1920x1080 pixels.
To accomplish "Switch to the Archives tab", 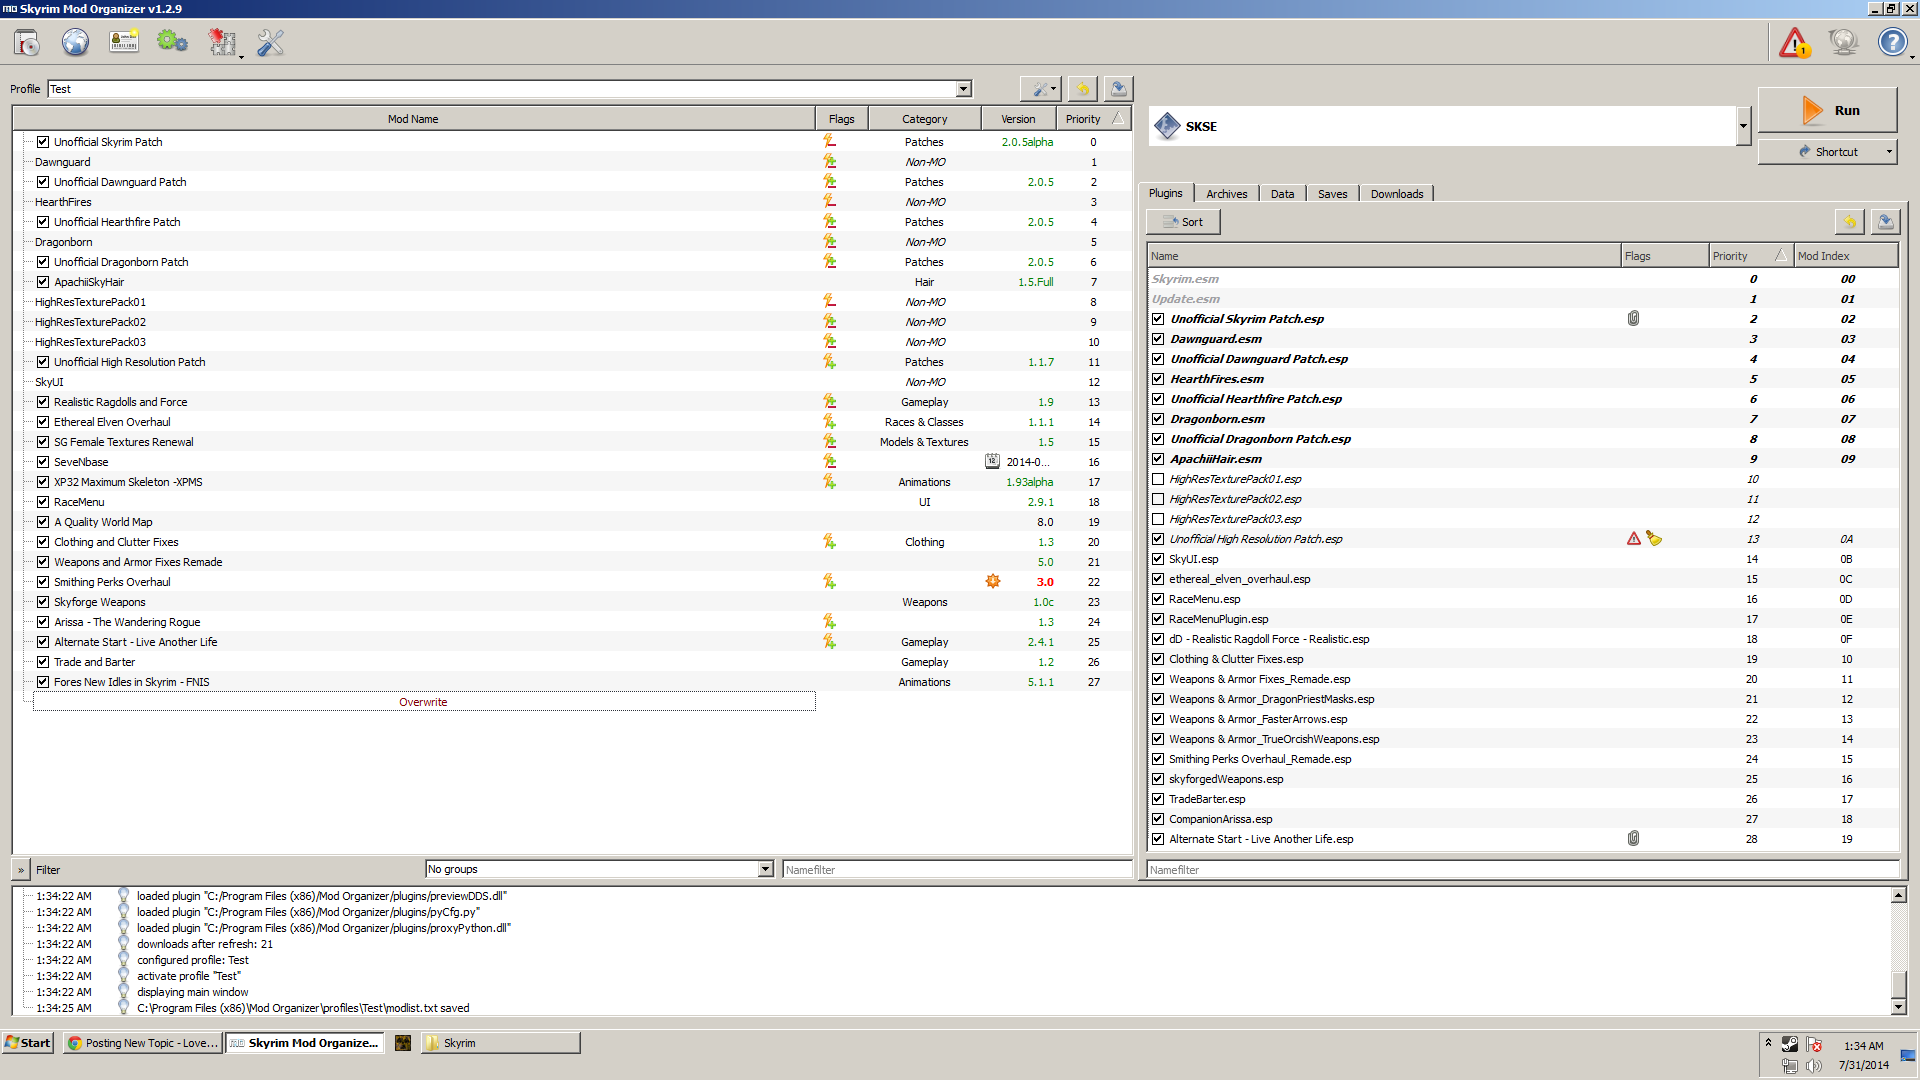I will [x=1226, y=194].
